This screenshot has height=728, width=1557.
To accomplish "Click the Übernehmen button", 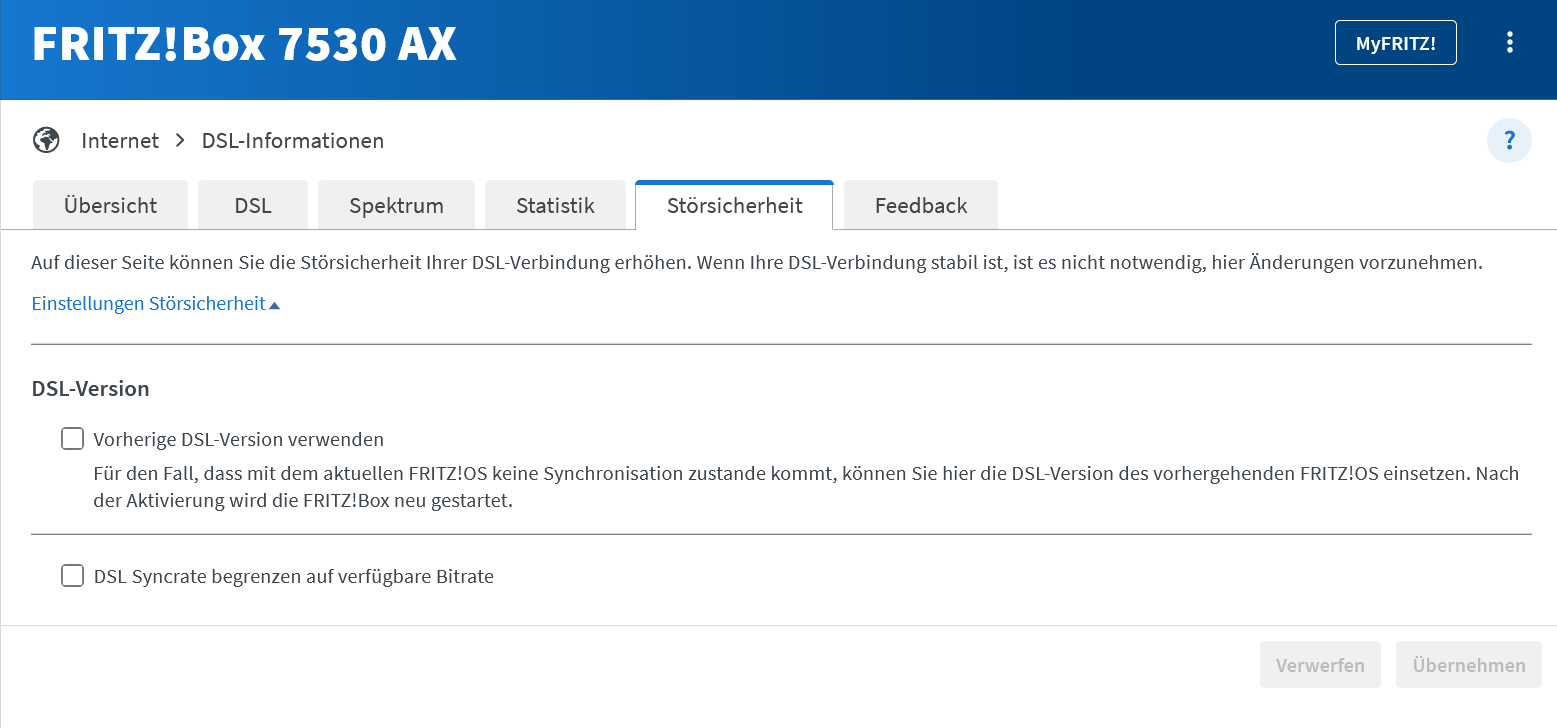I will [1469, 665].
